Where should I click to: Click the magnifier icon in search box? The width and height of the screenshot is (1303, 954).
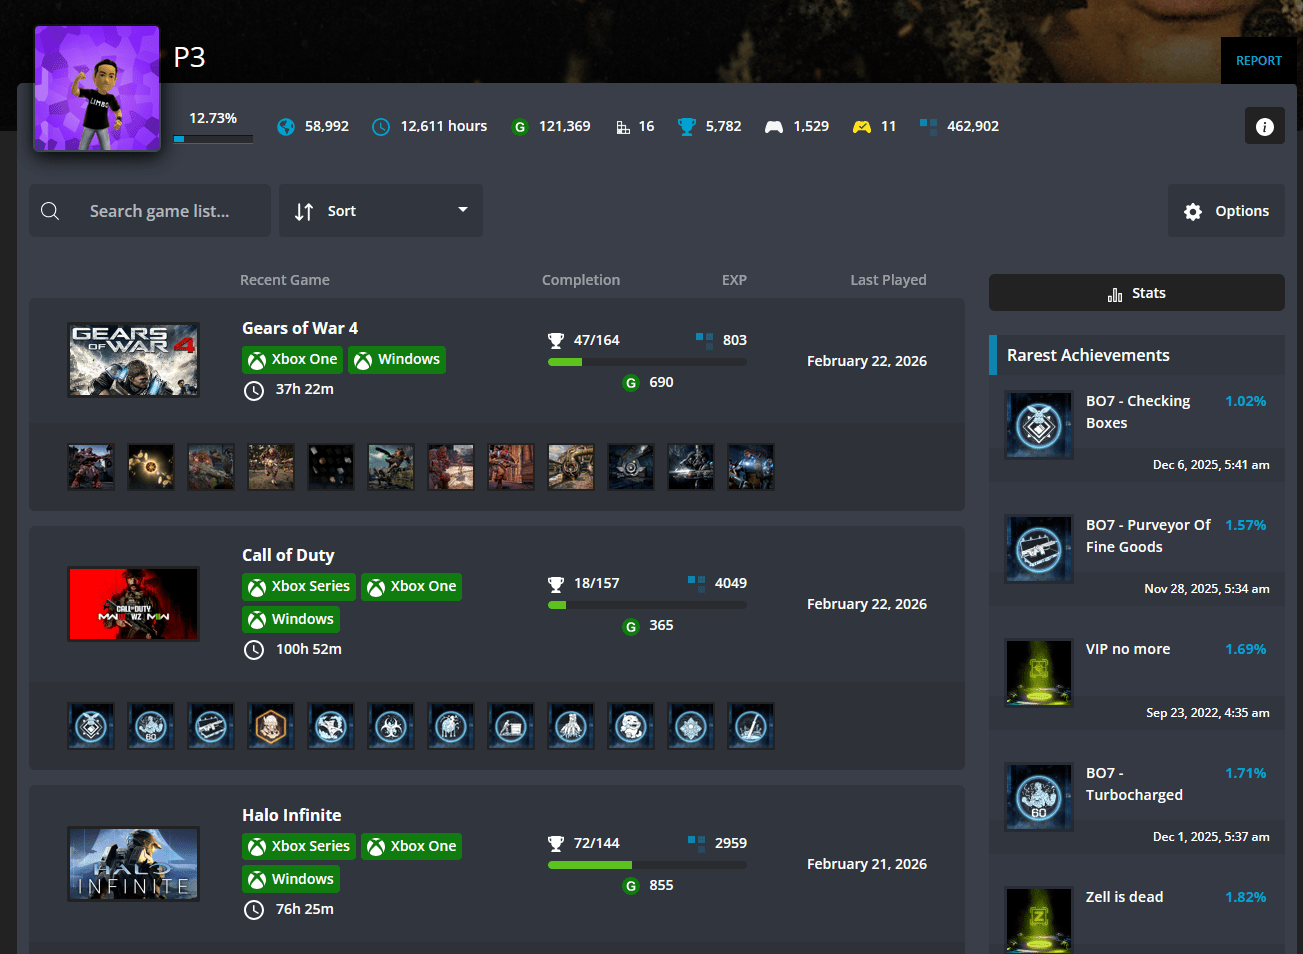pos(50,211)
